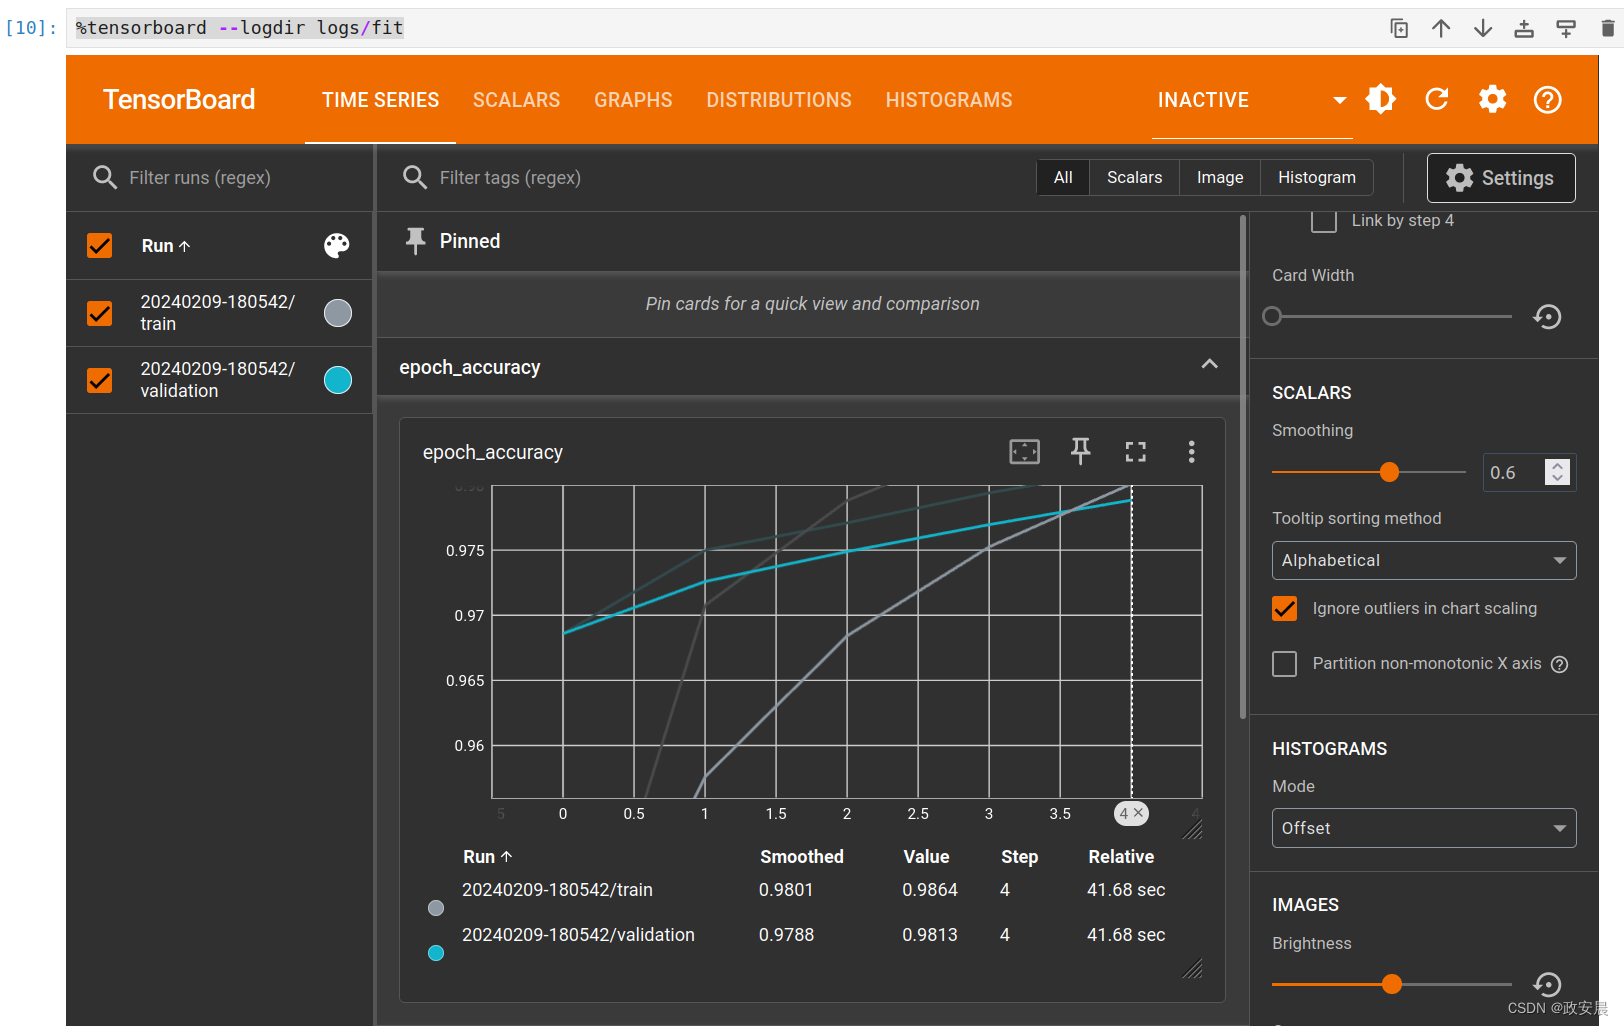Move notebook cell up
Screen dimensions: 1624x1026
[1441, 28]
